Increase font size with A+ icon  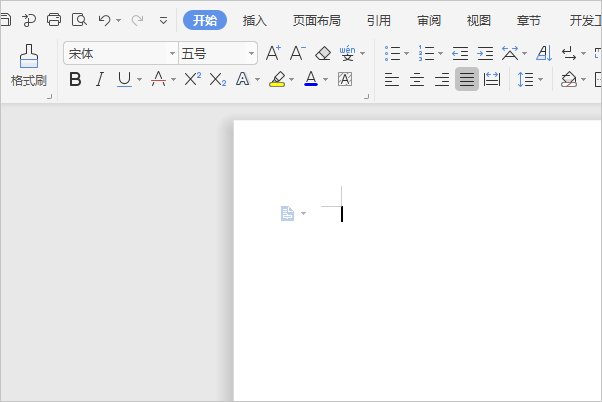pyautogui.click(x=273, y=53)
